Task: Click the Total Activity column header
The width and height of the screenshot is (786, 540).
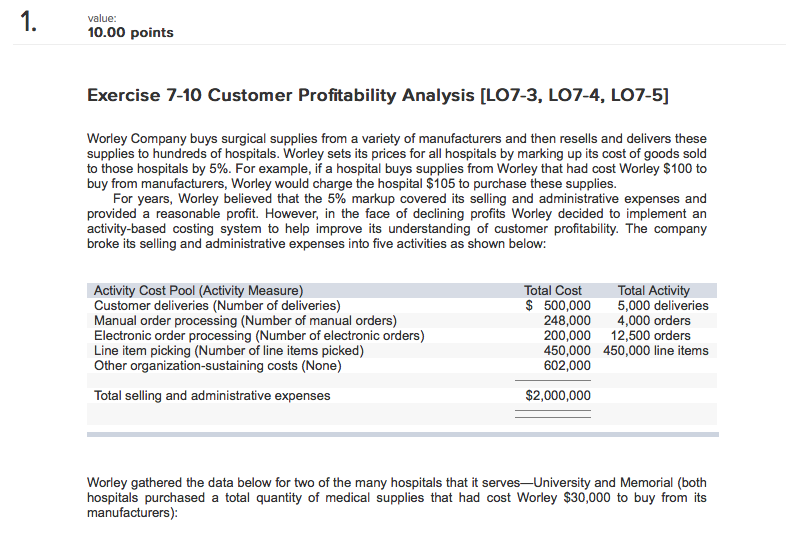Action: point(654,291)
